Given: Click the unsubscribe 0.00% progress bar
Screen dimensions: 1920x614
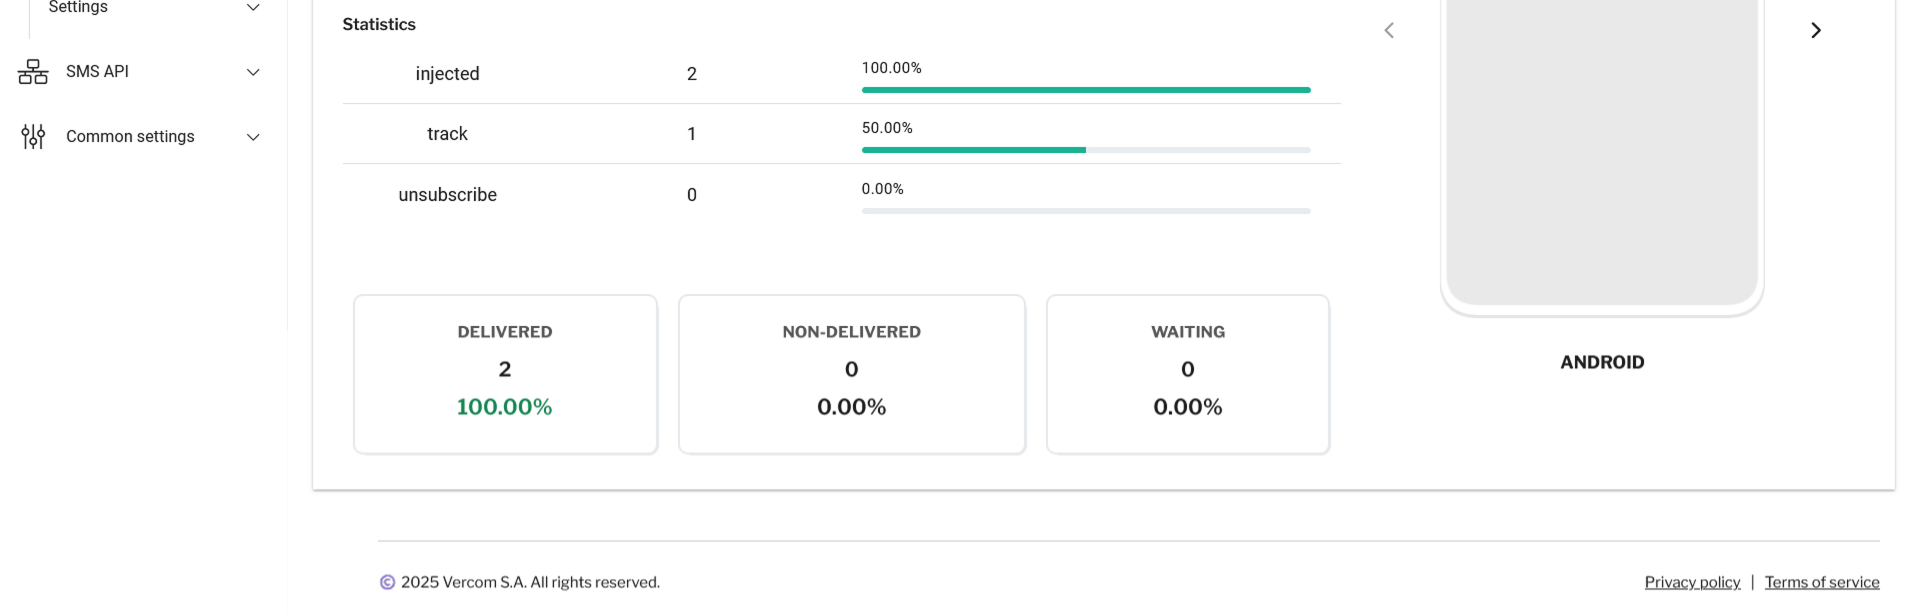Looking at the screenshot, I should (1085, 211).
